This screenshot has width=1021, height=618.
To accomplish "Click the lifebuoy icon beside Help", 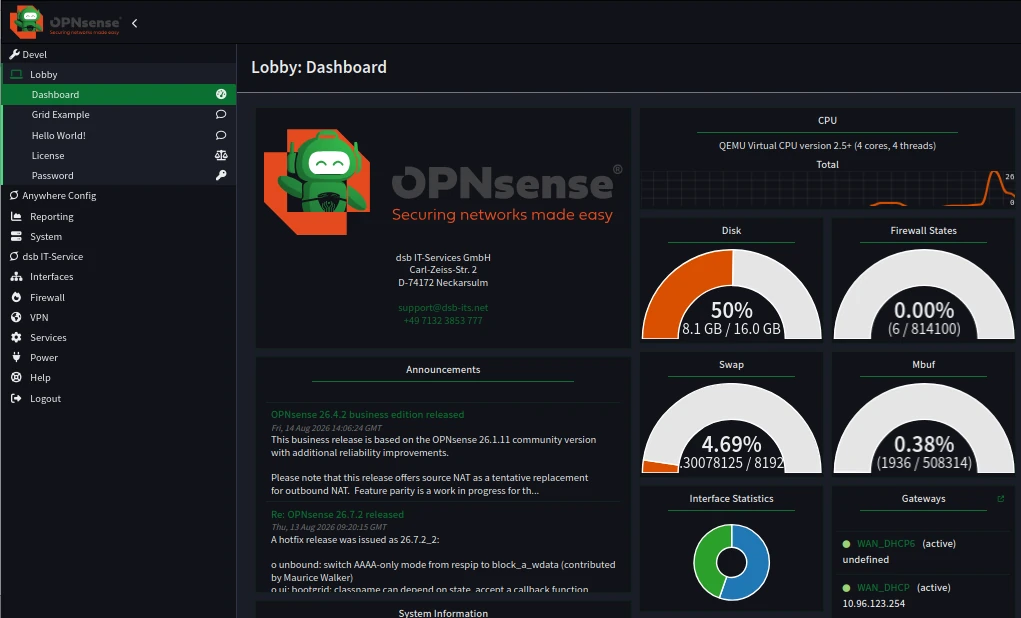I will [x=16, y=378].
